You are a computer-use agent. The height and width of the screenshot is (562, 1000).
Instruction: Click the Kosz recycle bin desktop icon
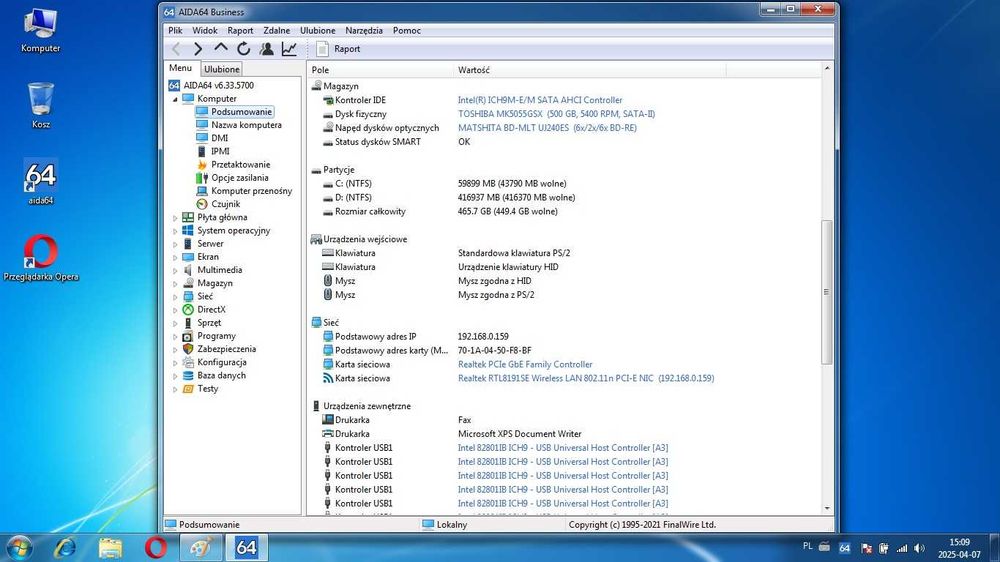click(x=41, y=105)
